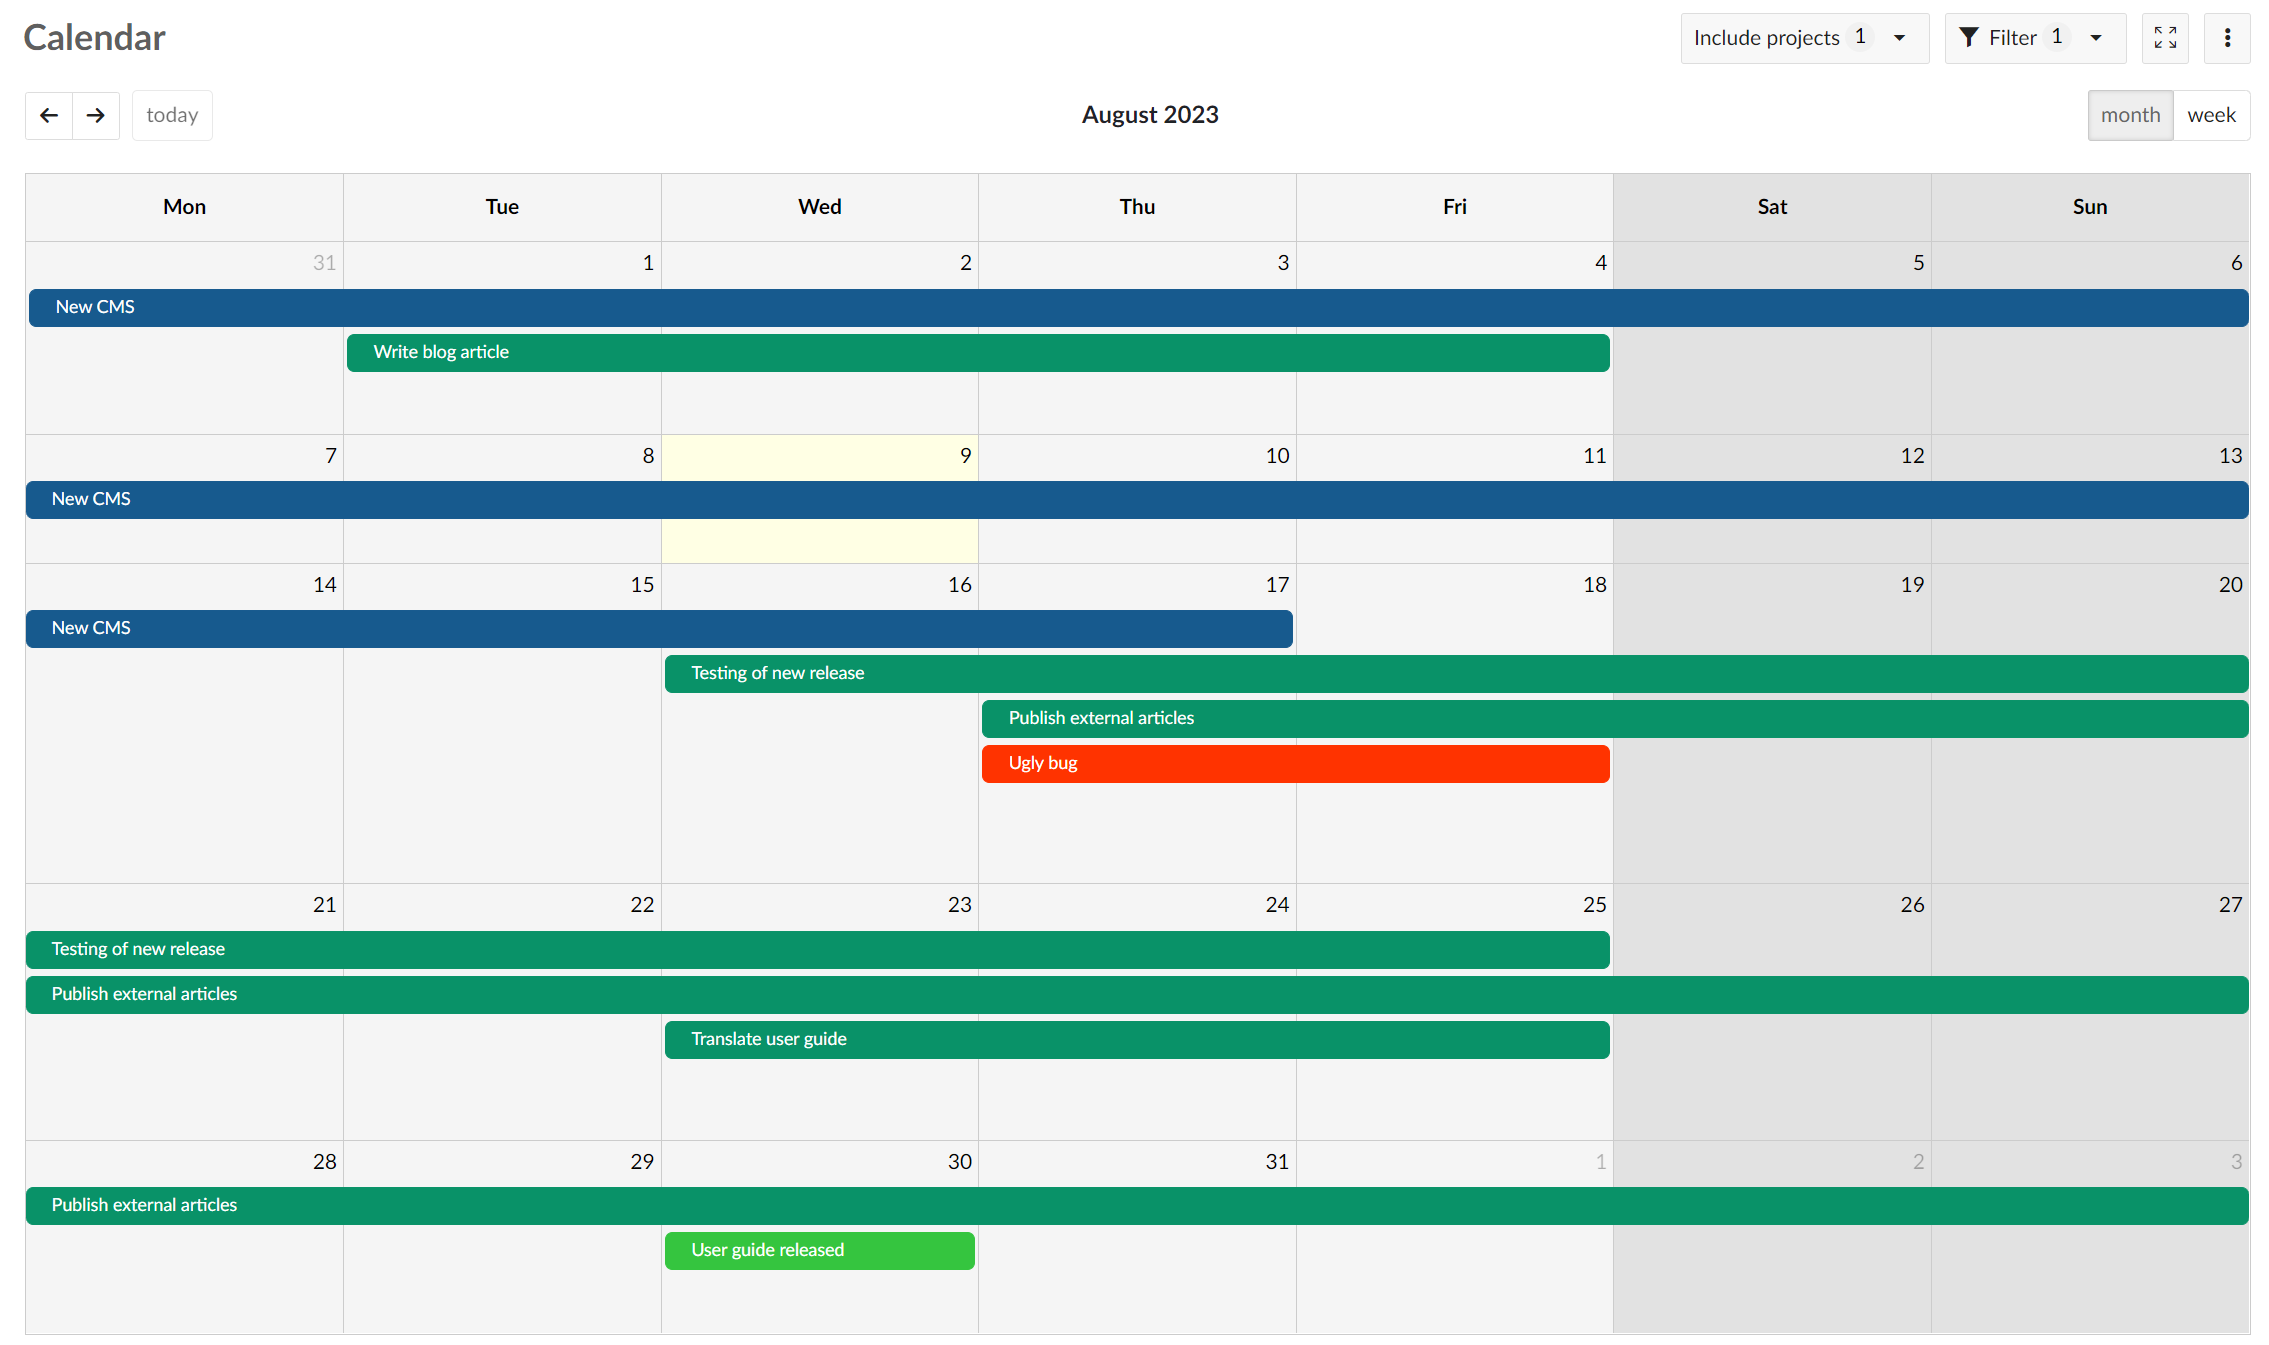
Task: Open the filter funnel icon
Action: [1969, 37]
